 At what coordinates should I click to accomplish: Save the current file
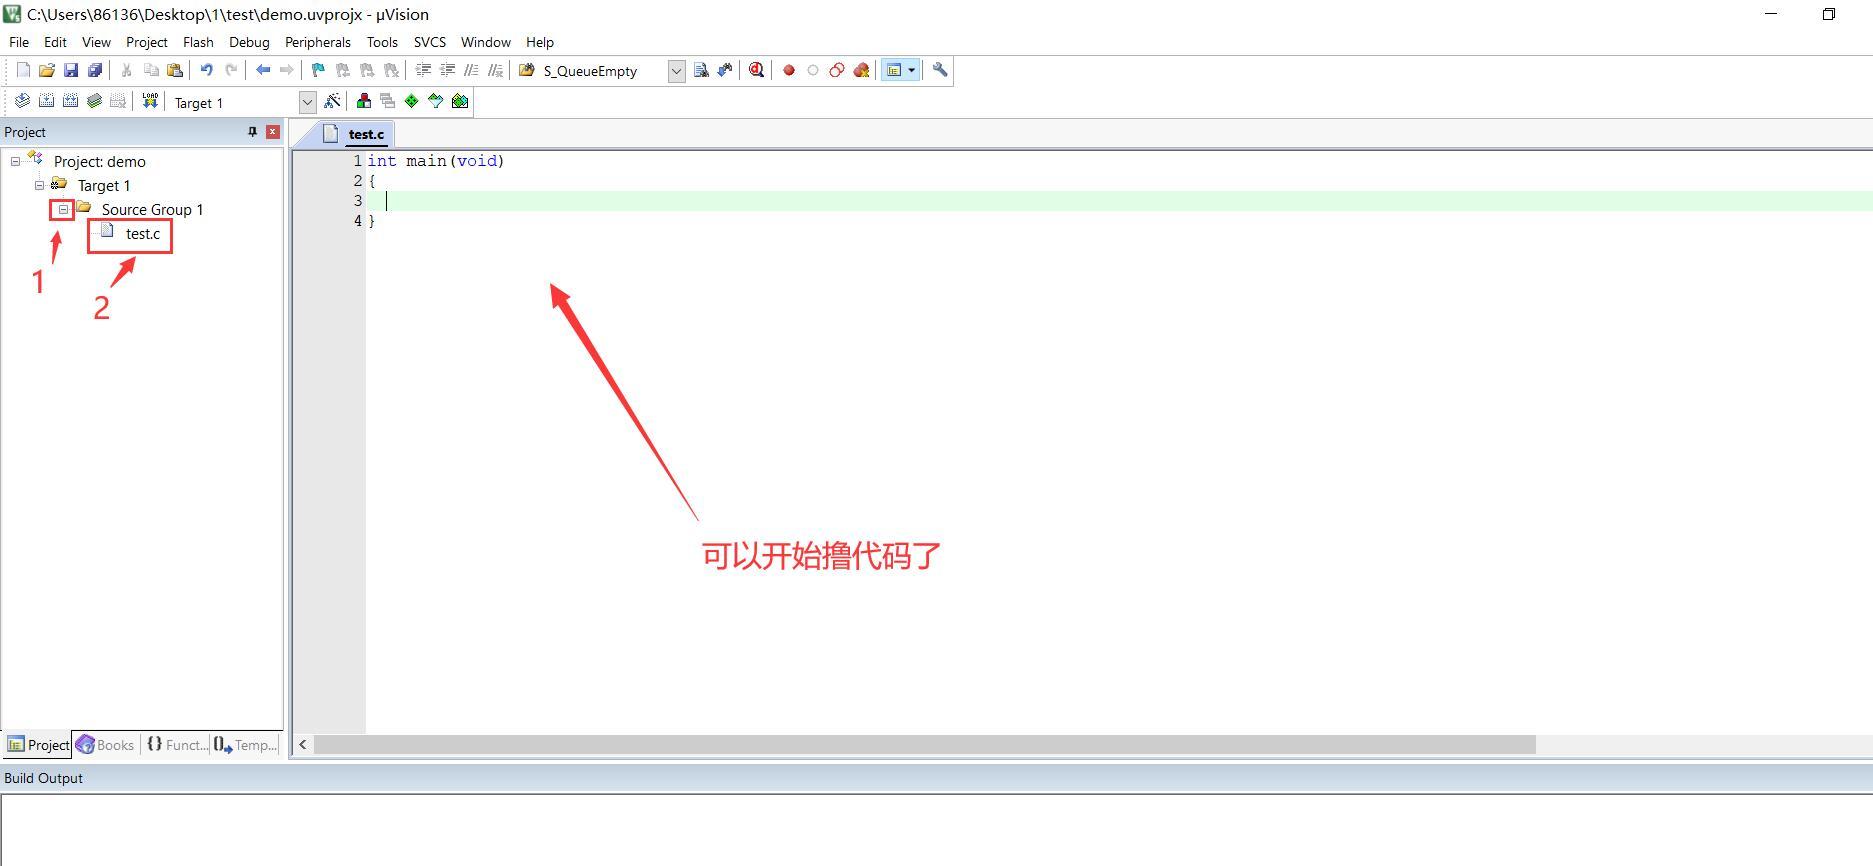click(71, 70)
